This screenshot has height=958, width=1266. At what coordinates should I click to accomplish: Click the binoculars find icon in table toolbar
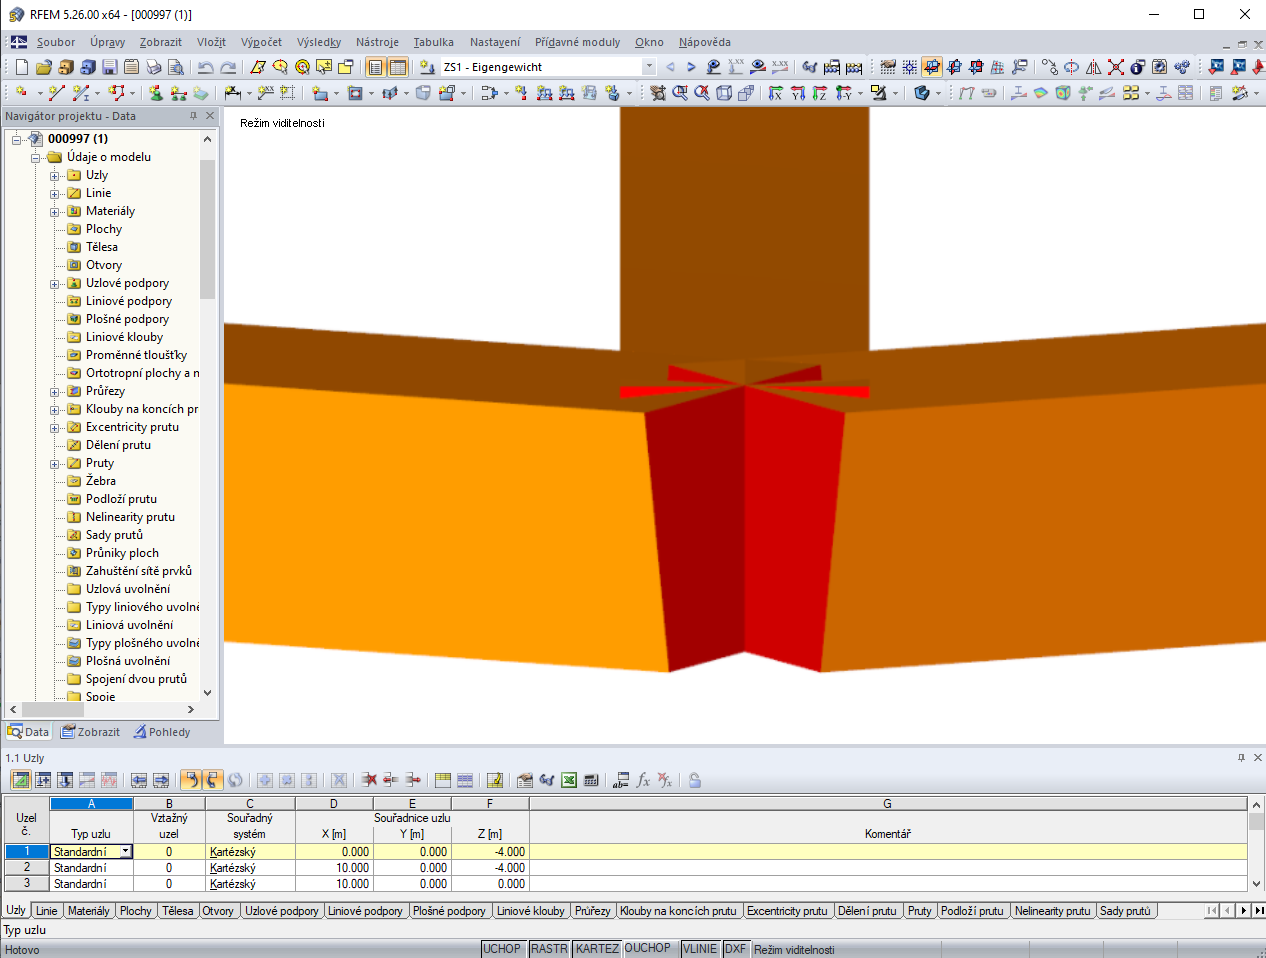coord(547,780)
